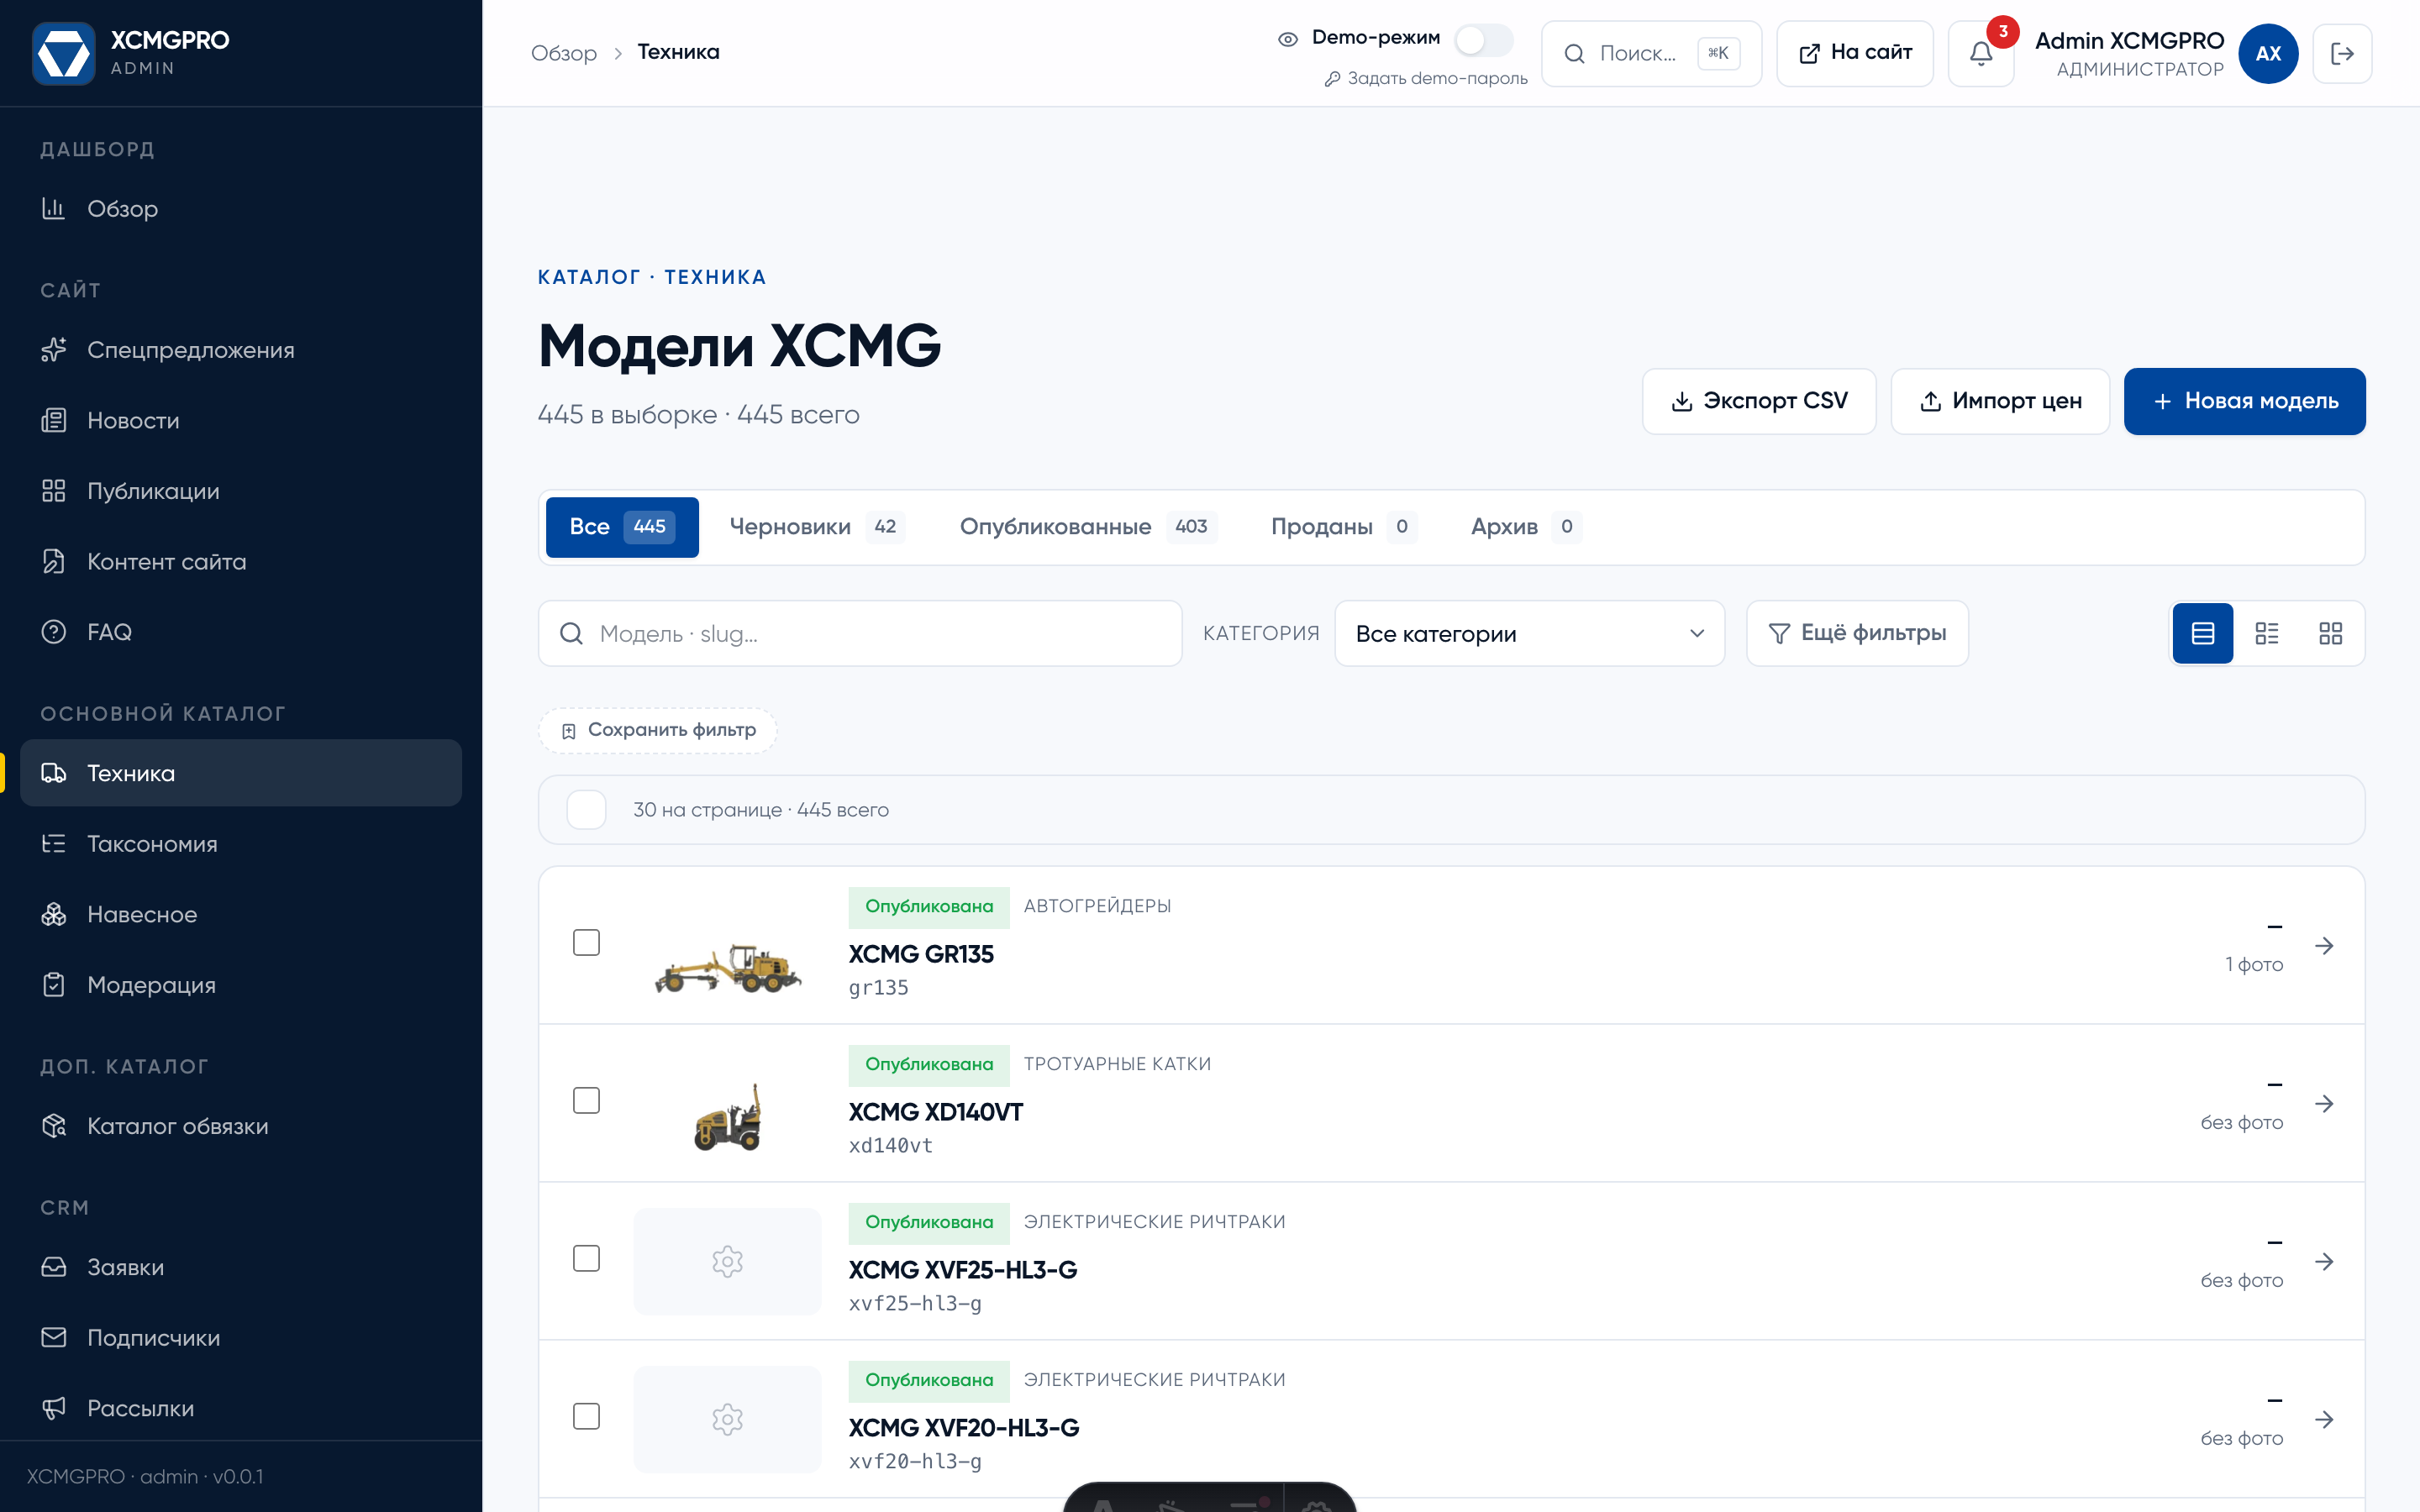Screen dimensions: 2420x1512
Task: Focus the Модель · slug search field
Action: (860, 633)
